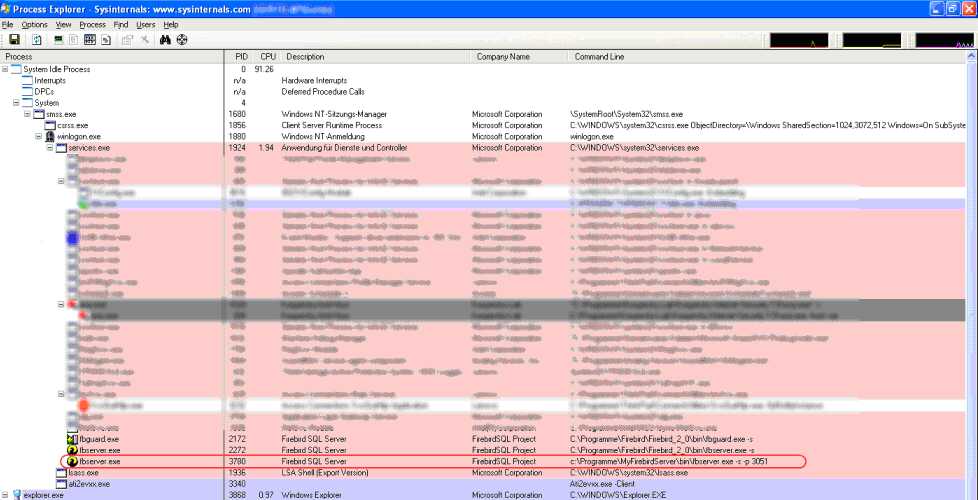Collapse the System tree node

pyautogui.click(x=16, y=103)
